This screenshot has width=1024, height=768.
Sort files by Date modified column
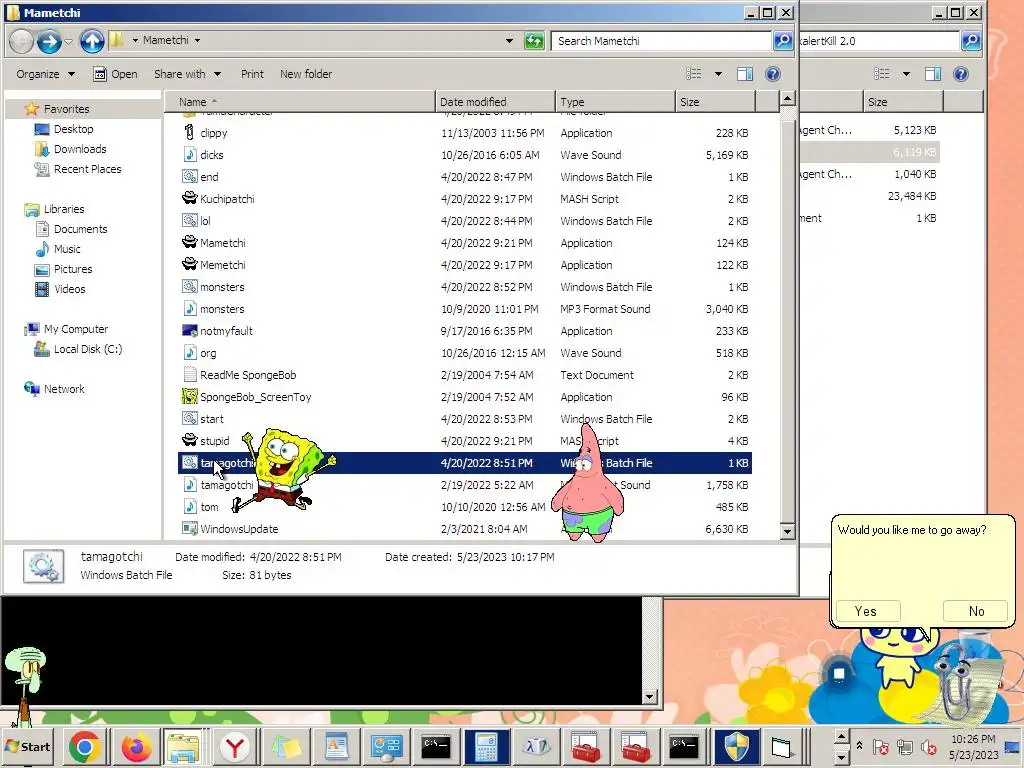pyautogui.click(x=494, y=102)
